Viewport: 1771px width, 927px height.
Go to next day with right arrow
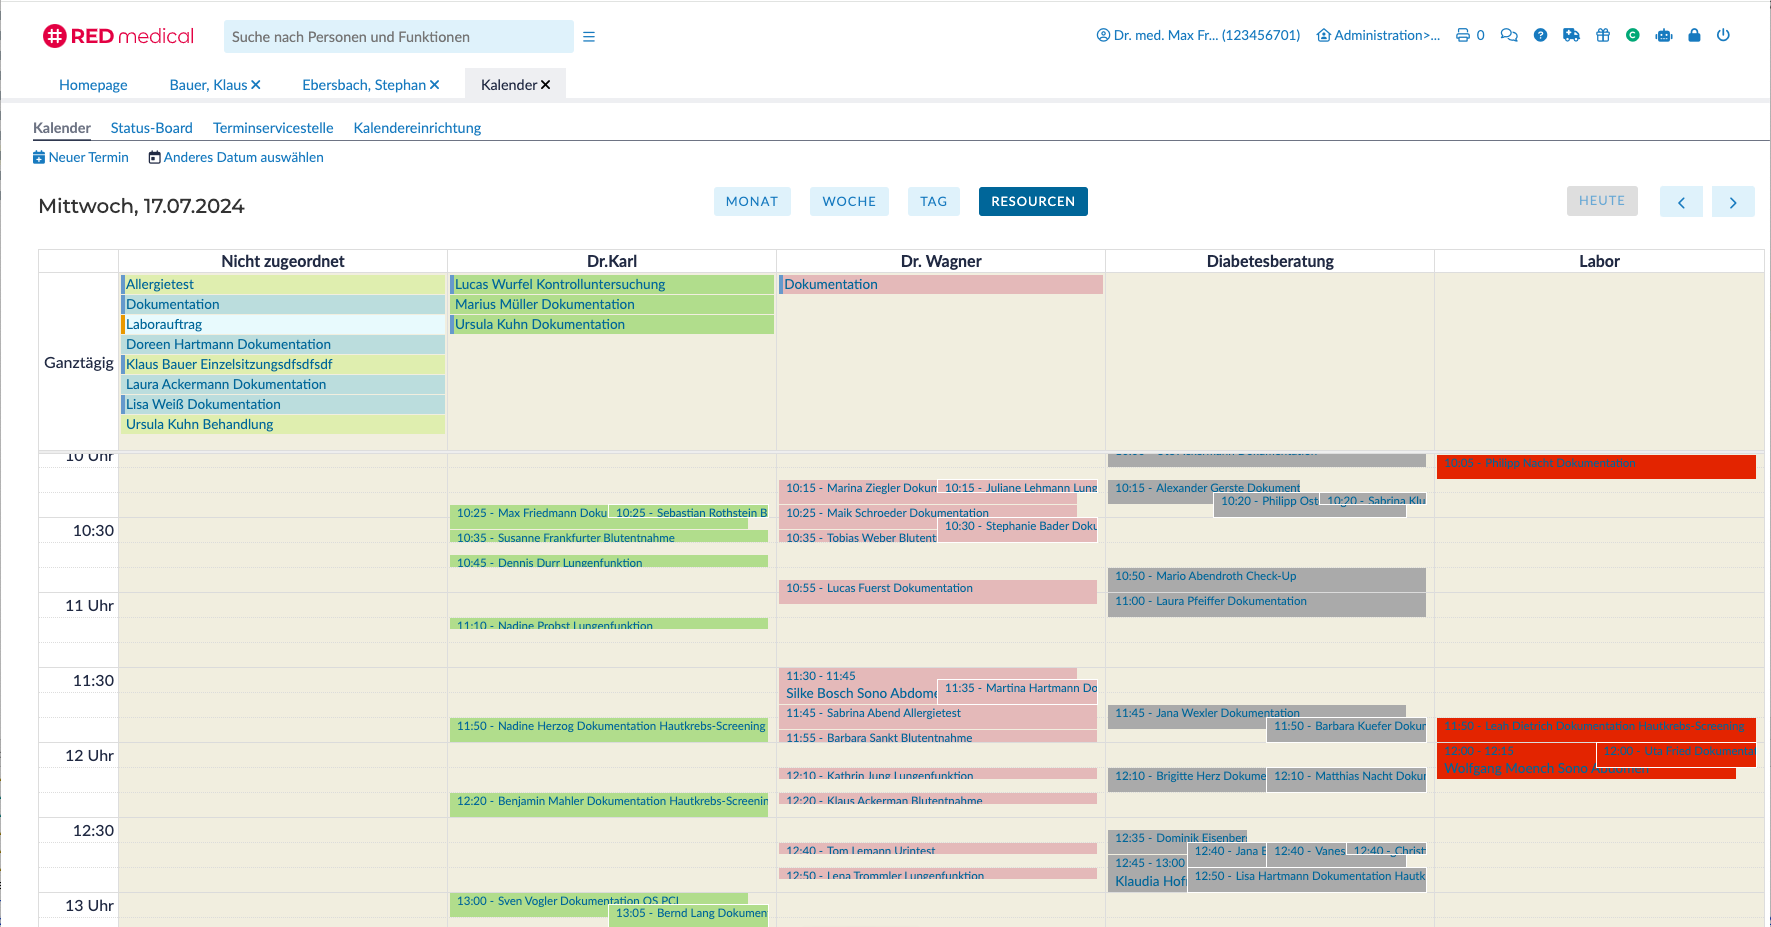click(x=1733, y=202)
